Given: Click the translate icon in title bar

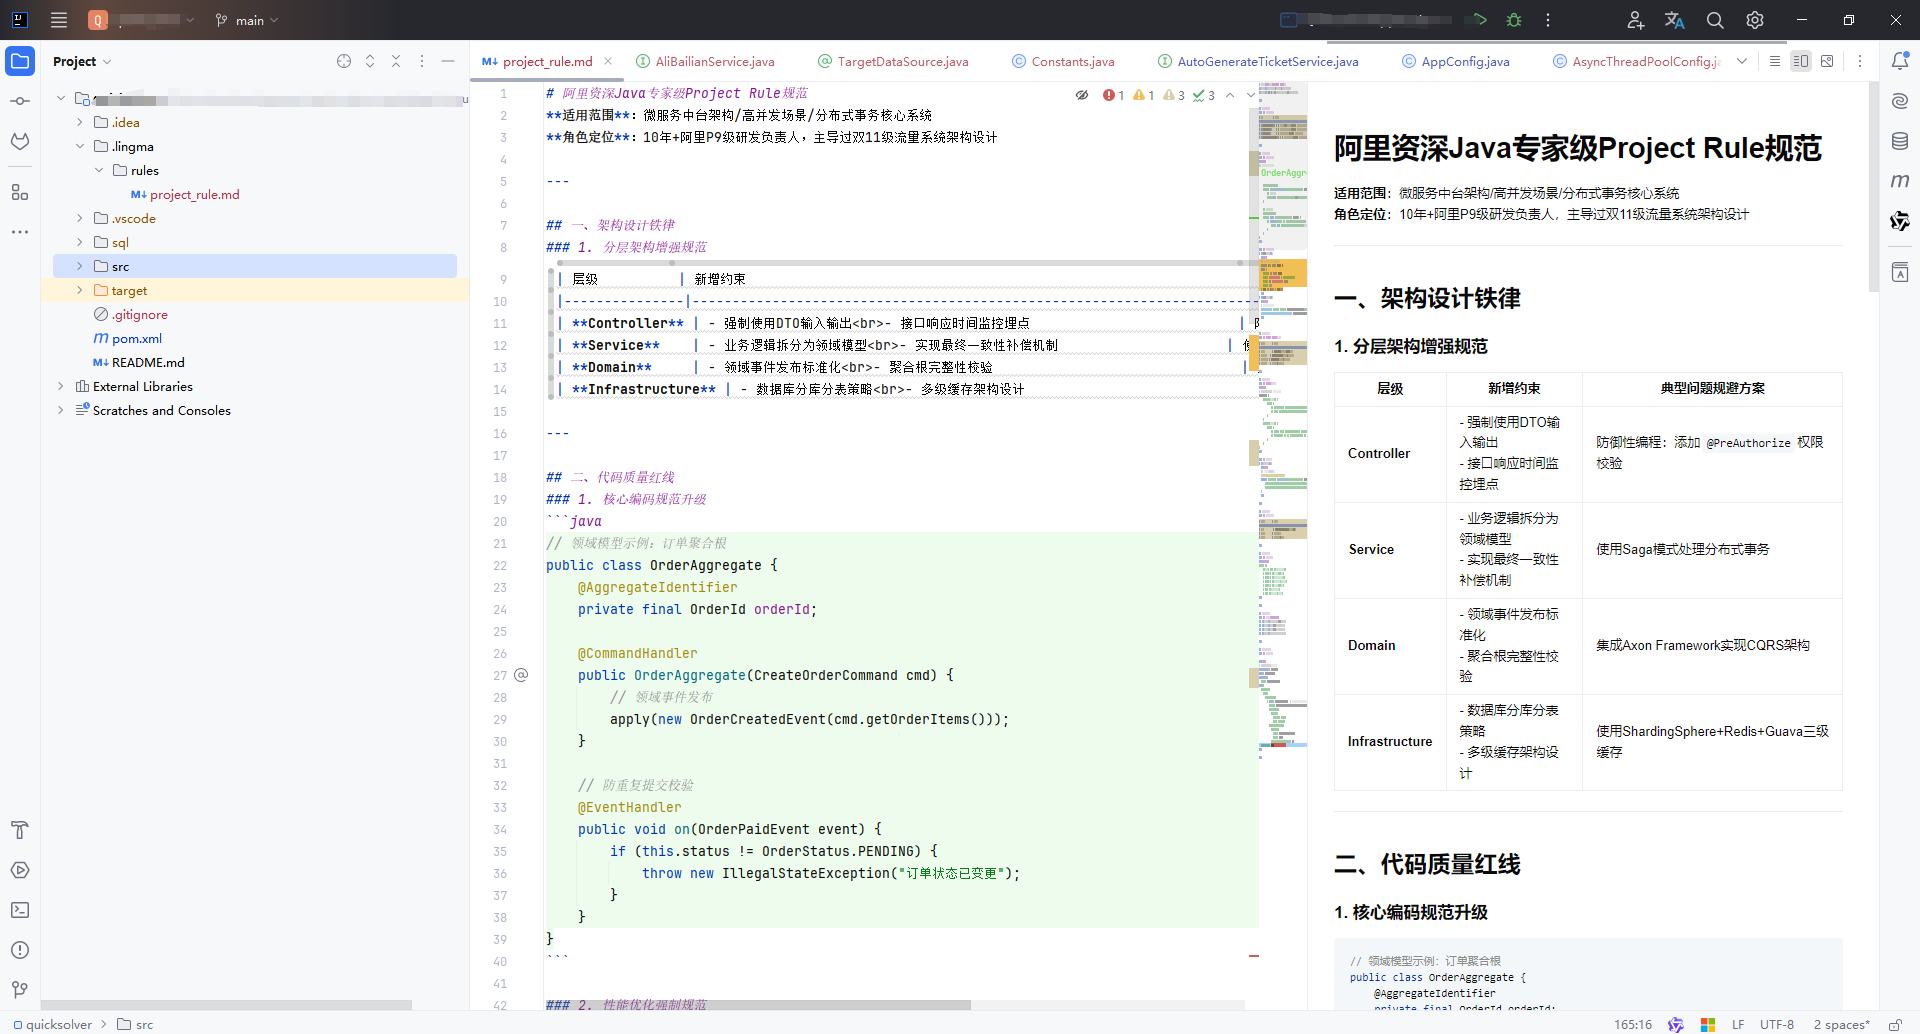Looking at the screenshot, I should (1675, 20).
